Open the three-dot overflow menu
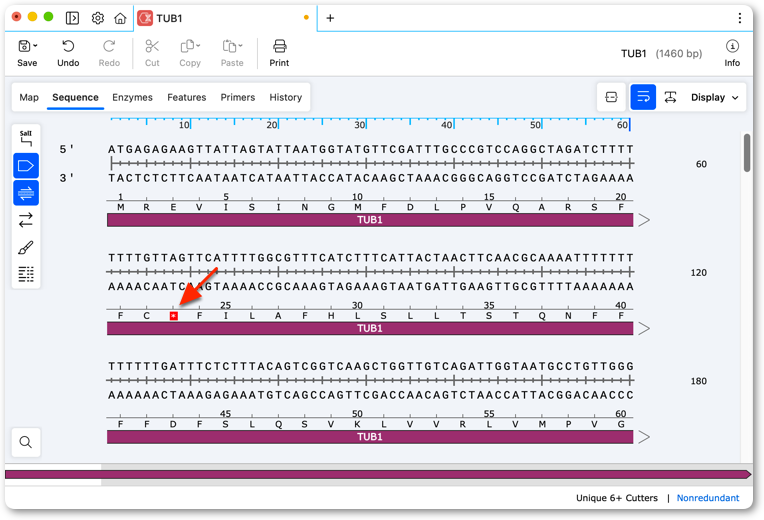The width and height of the screenshot is (764, 520). point(740,18)
